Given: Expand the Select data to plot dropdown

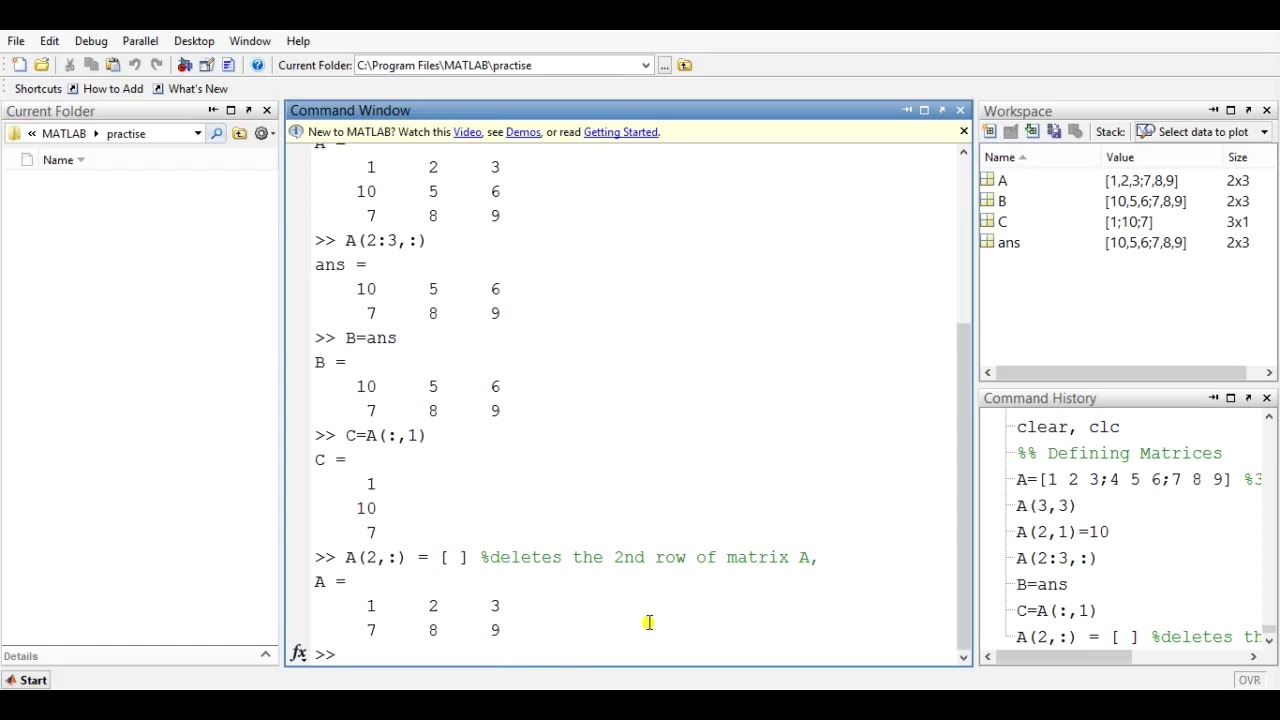Looking at the screenshot, I should (x=1264, y=132).
